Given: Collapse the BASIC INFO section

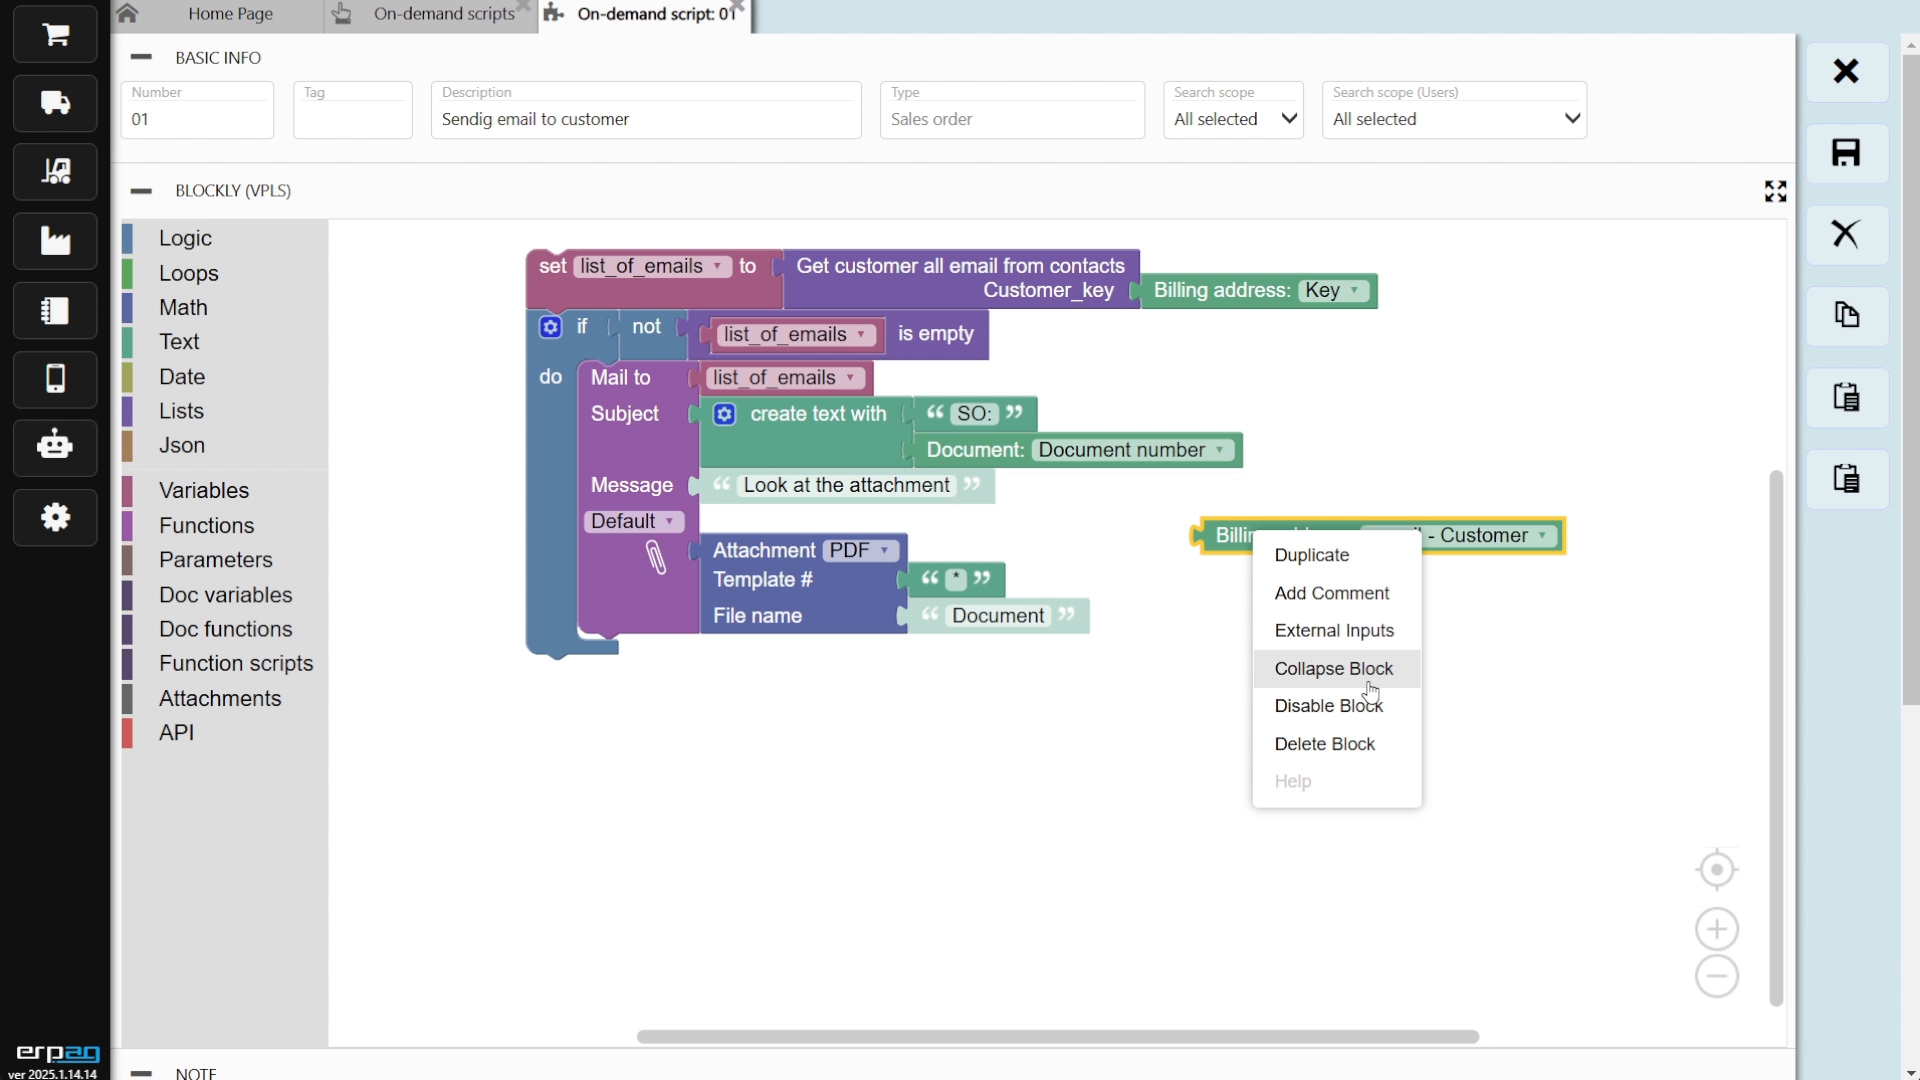Looking at the screenshot, I should pyautogui.click(x=141, y=58).
